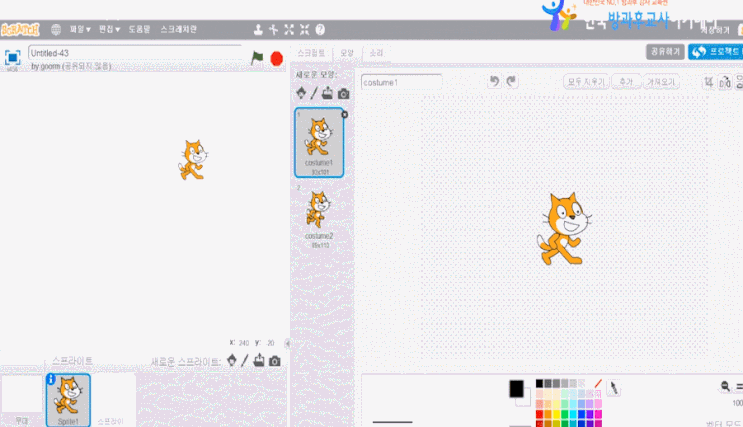Choose new sprite from library

tap(232, 361)
